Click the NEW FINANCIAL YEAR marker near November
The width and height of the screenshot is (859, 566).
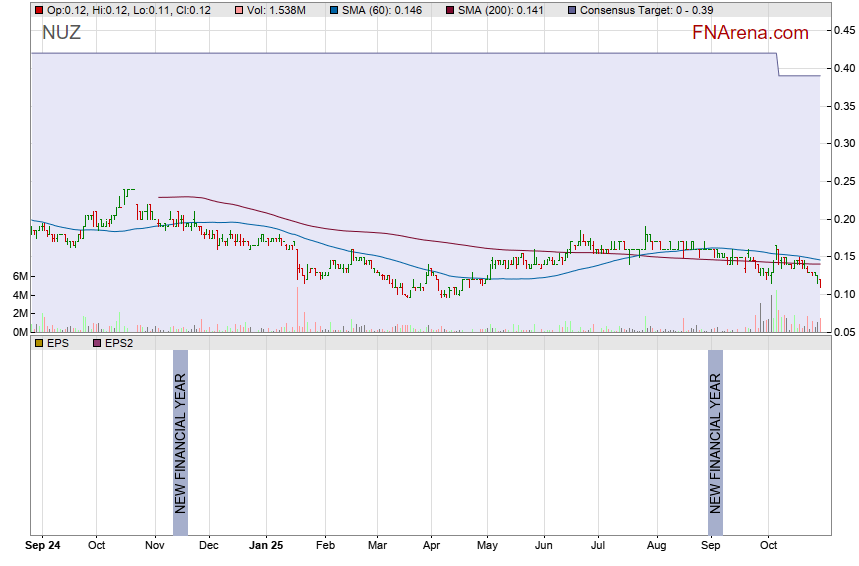(180, 432)
